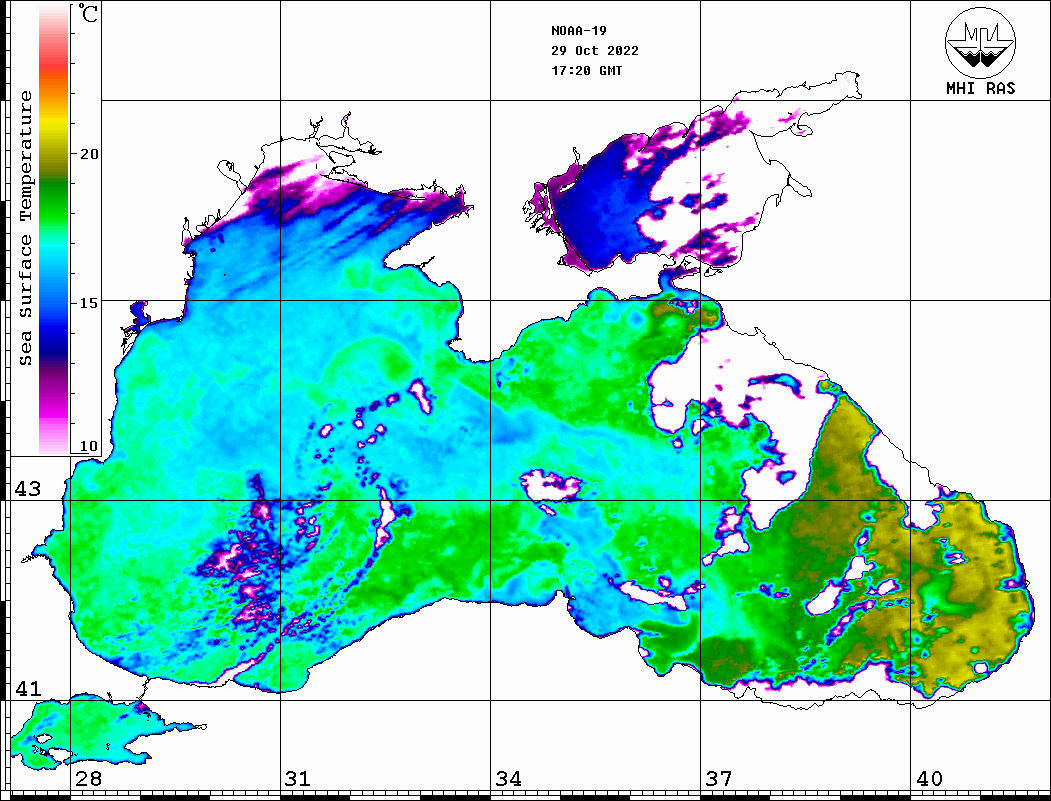
Task: Click the time '17:20 GMT'
Action: point(586,70)
